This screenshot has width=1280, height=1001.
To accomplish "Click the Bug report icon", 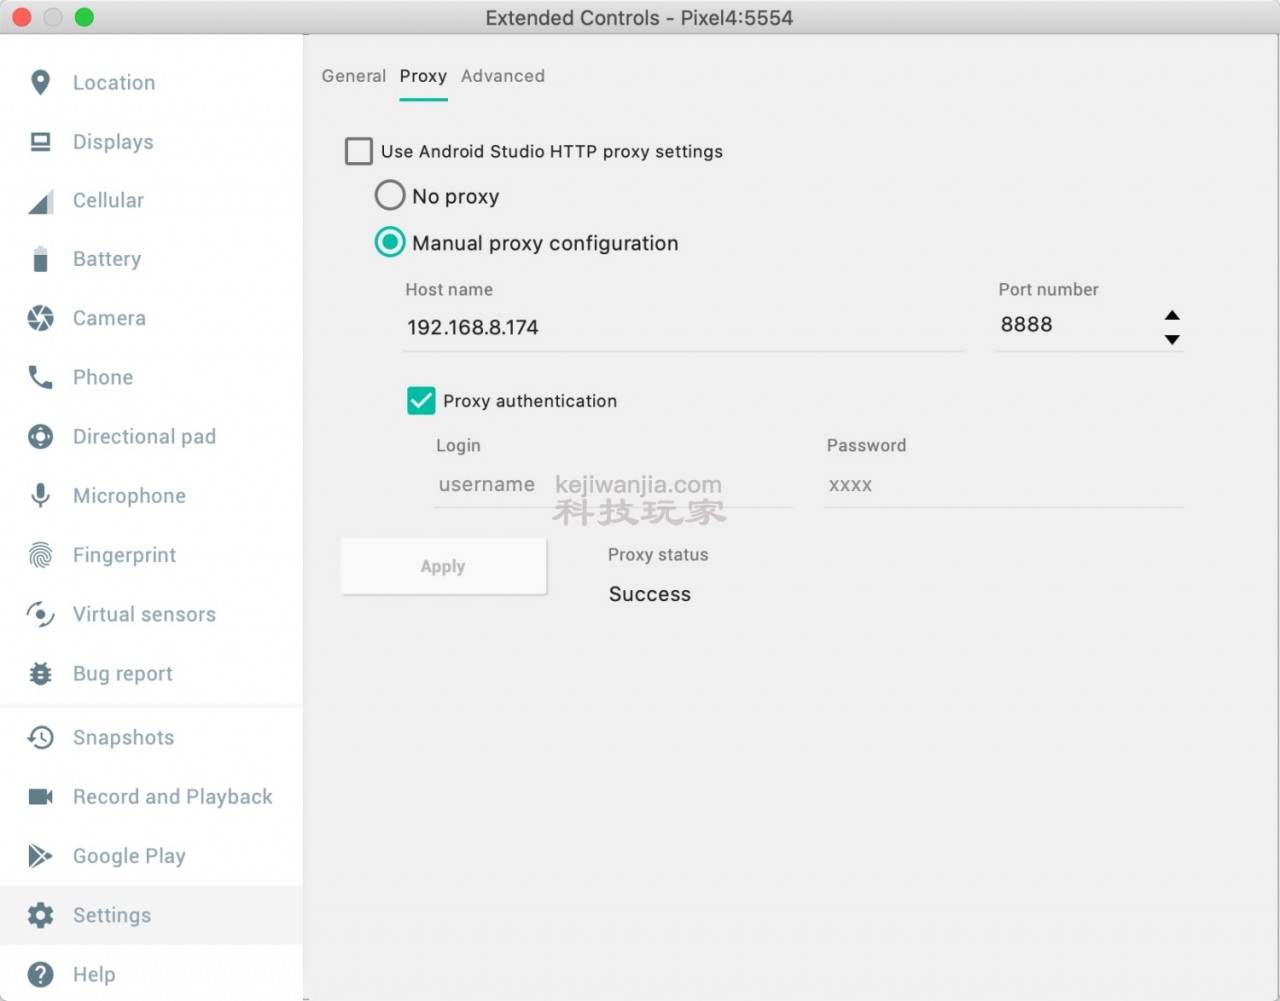I will [40, 673].
